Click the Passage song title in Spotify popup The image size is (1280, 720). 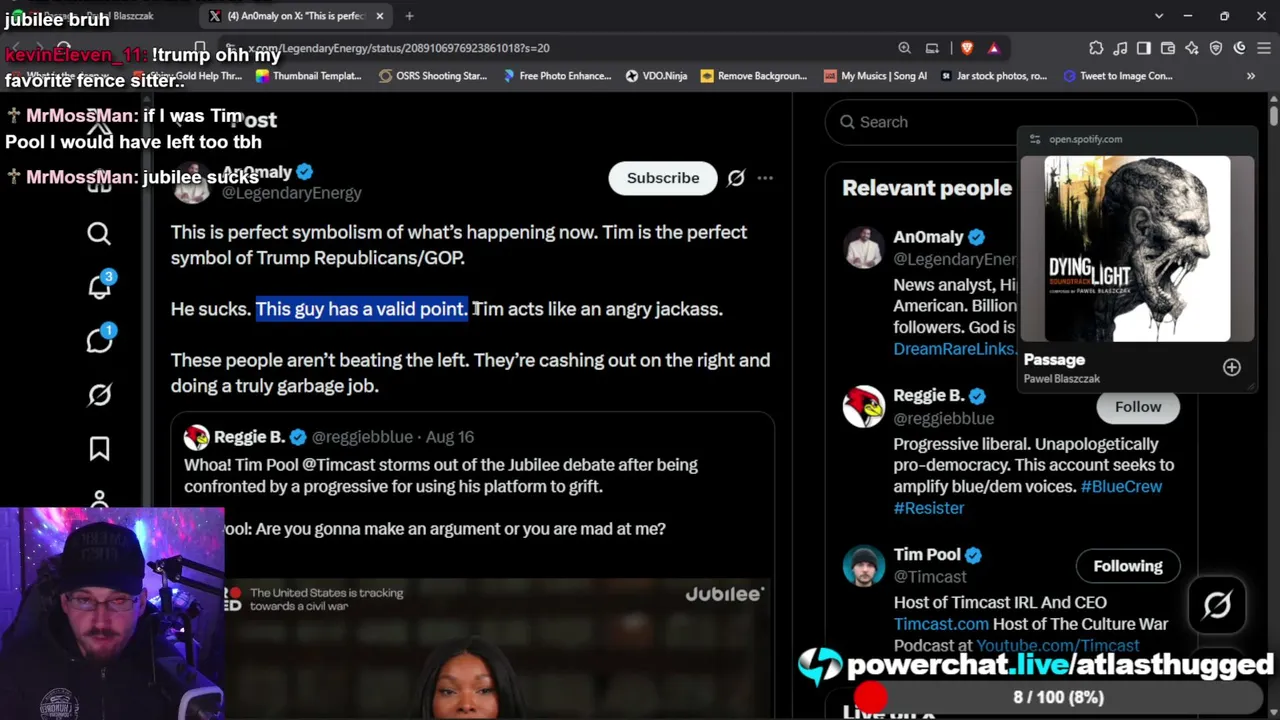1054,360
